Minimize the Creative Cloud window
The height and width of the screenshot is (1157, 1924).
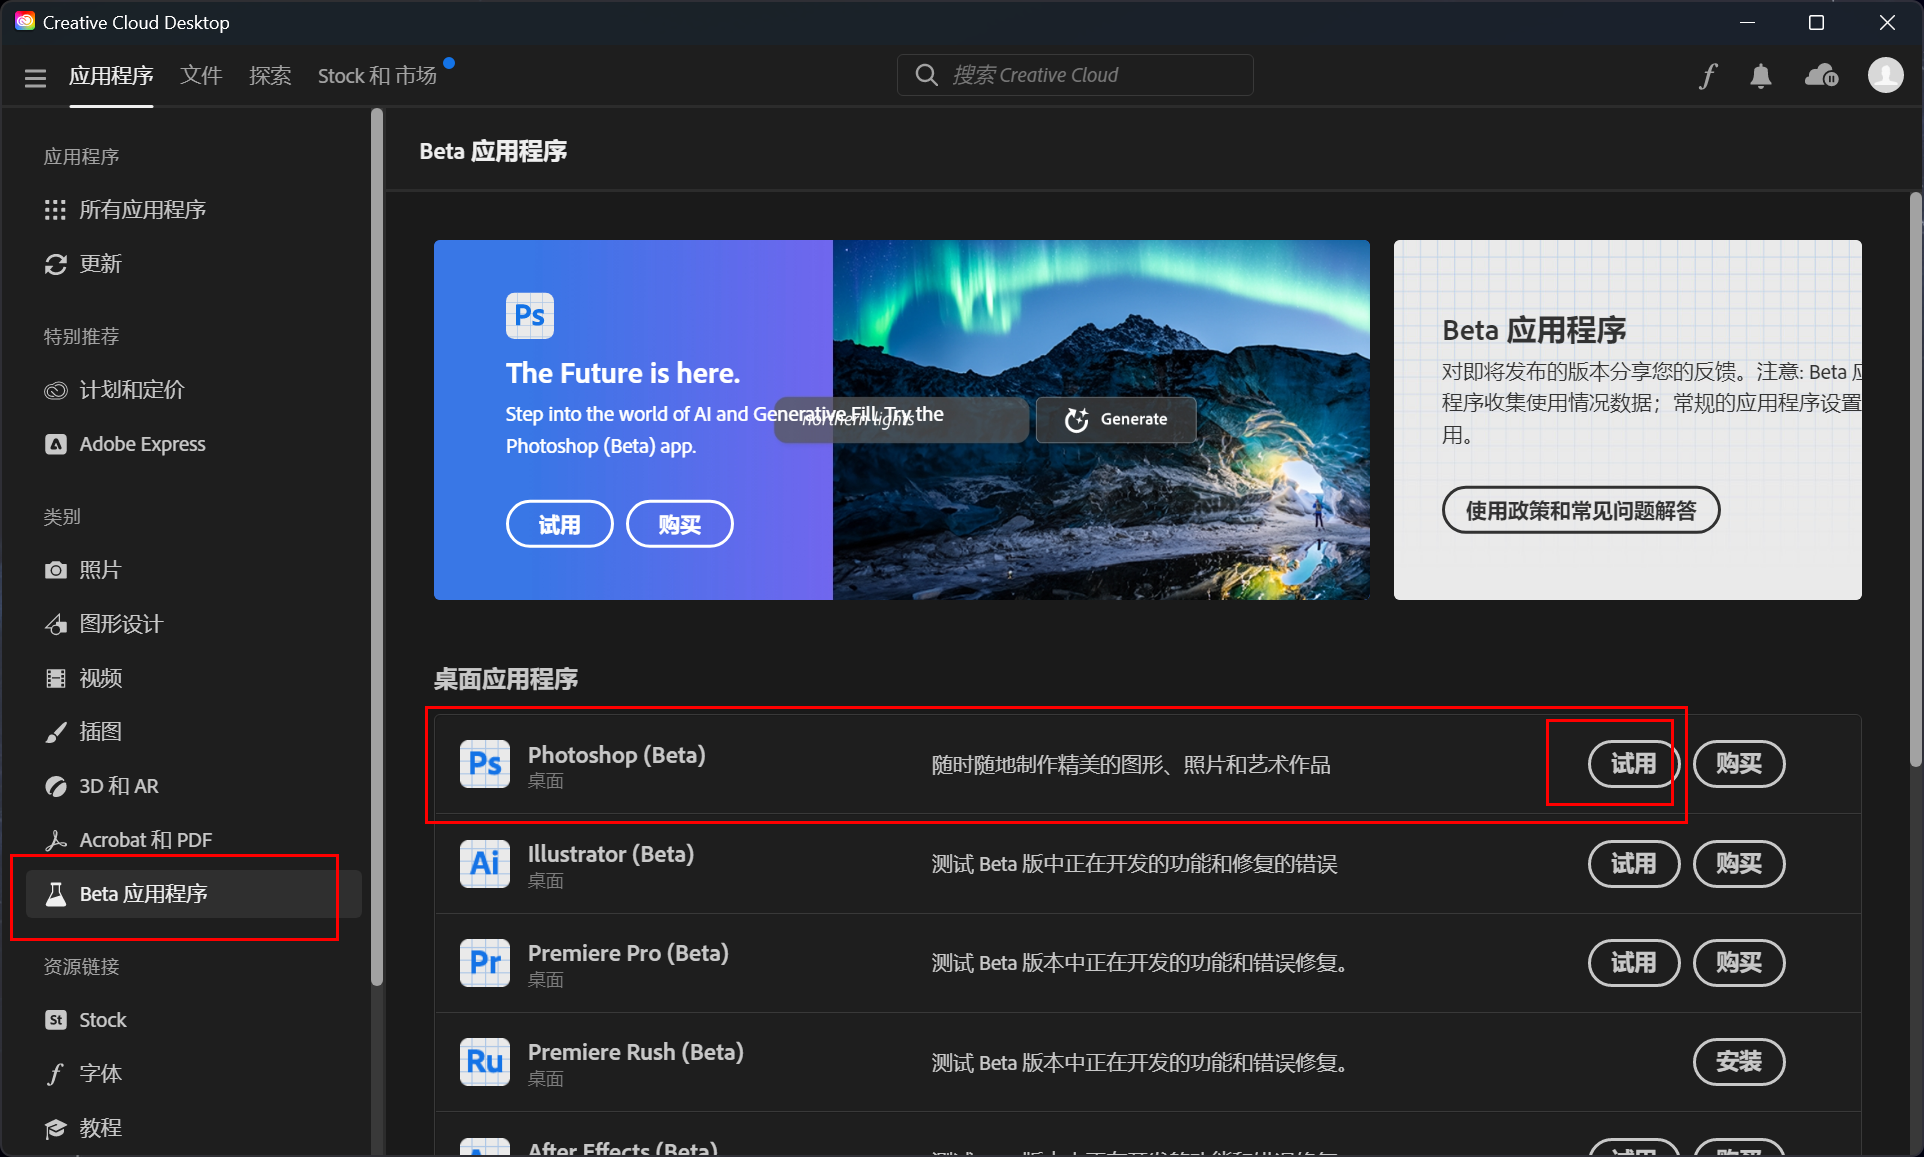pos(1748,22)
